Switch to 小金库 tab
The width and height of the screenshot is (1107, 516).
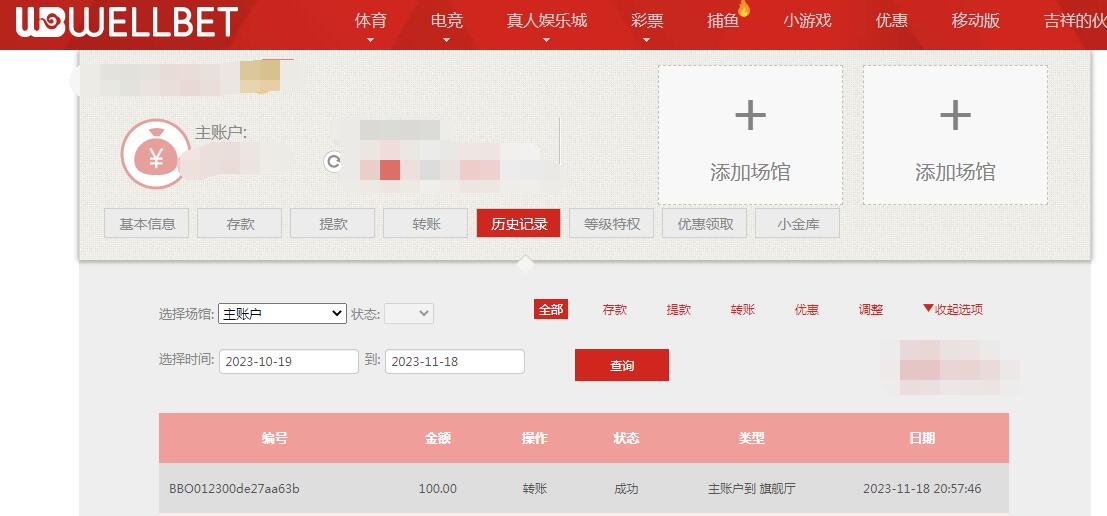point(798,224)
